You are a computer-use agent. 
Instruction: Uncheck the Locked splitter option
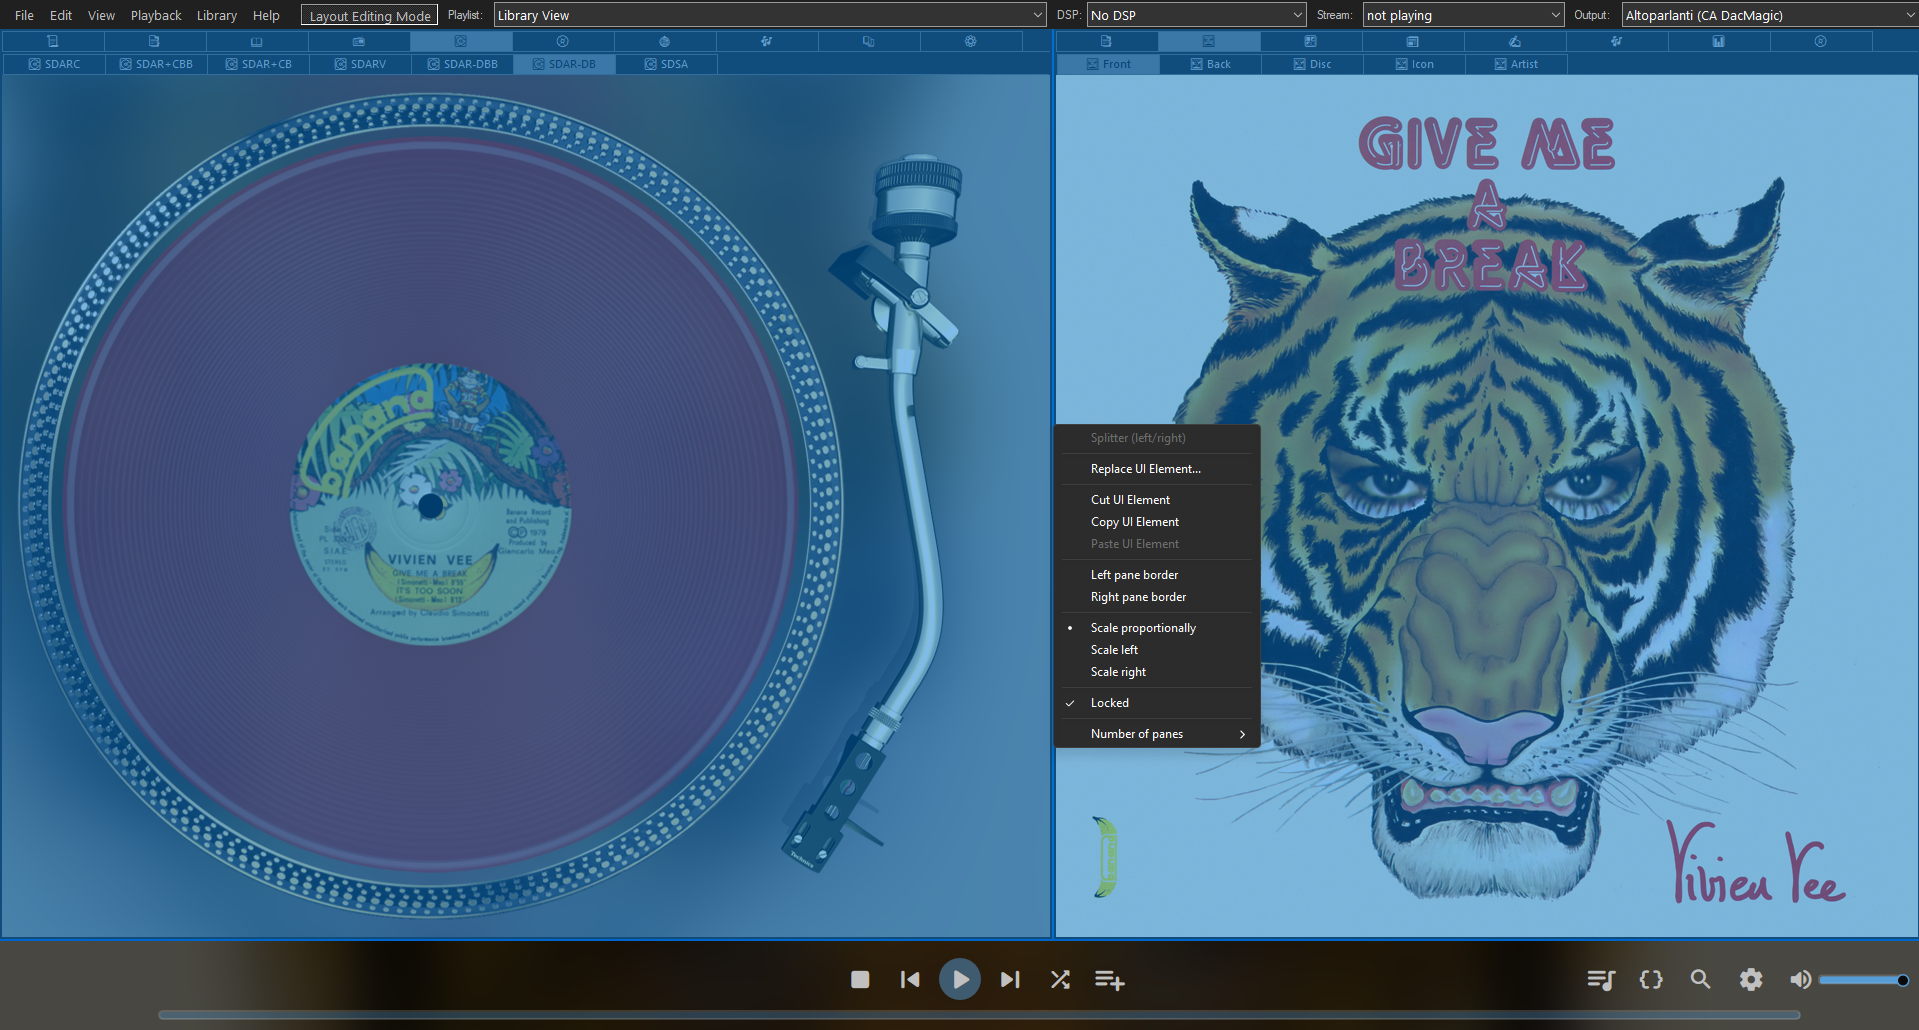coord(1157,703)
